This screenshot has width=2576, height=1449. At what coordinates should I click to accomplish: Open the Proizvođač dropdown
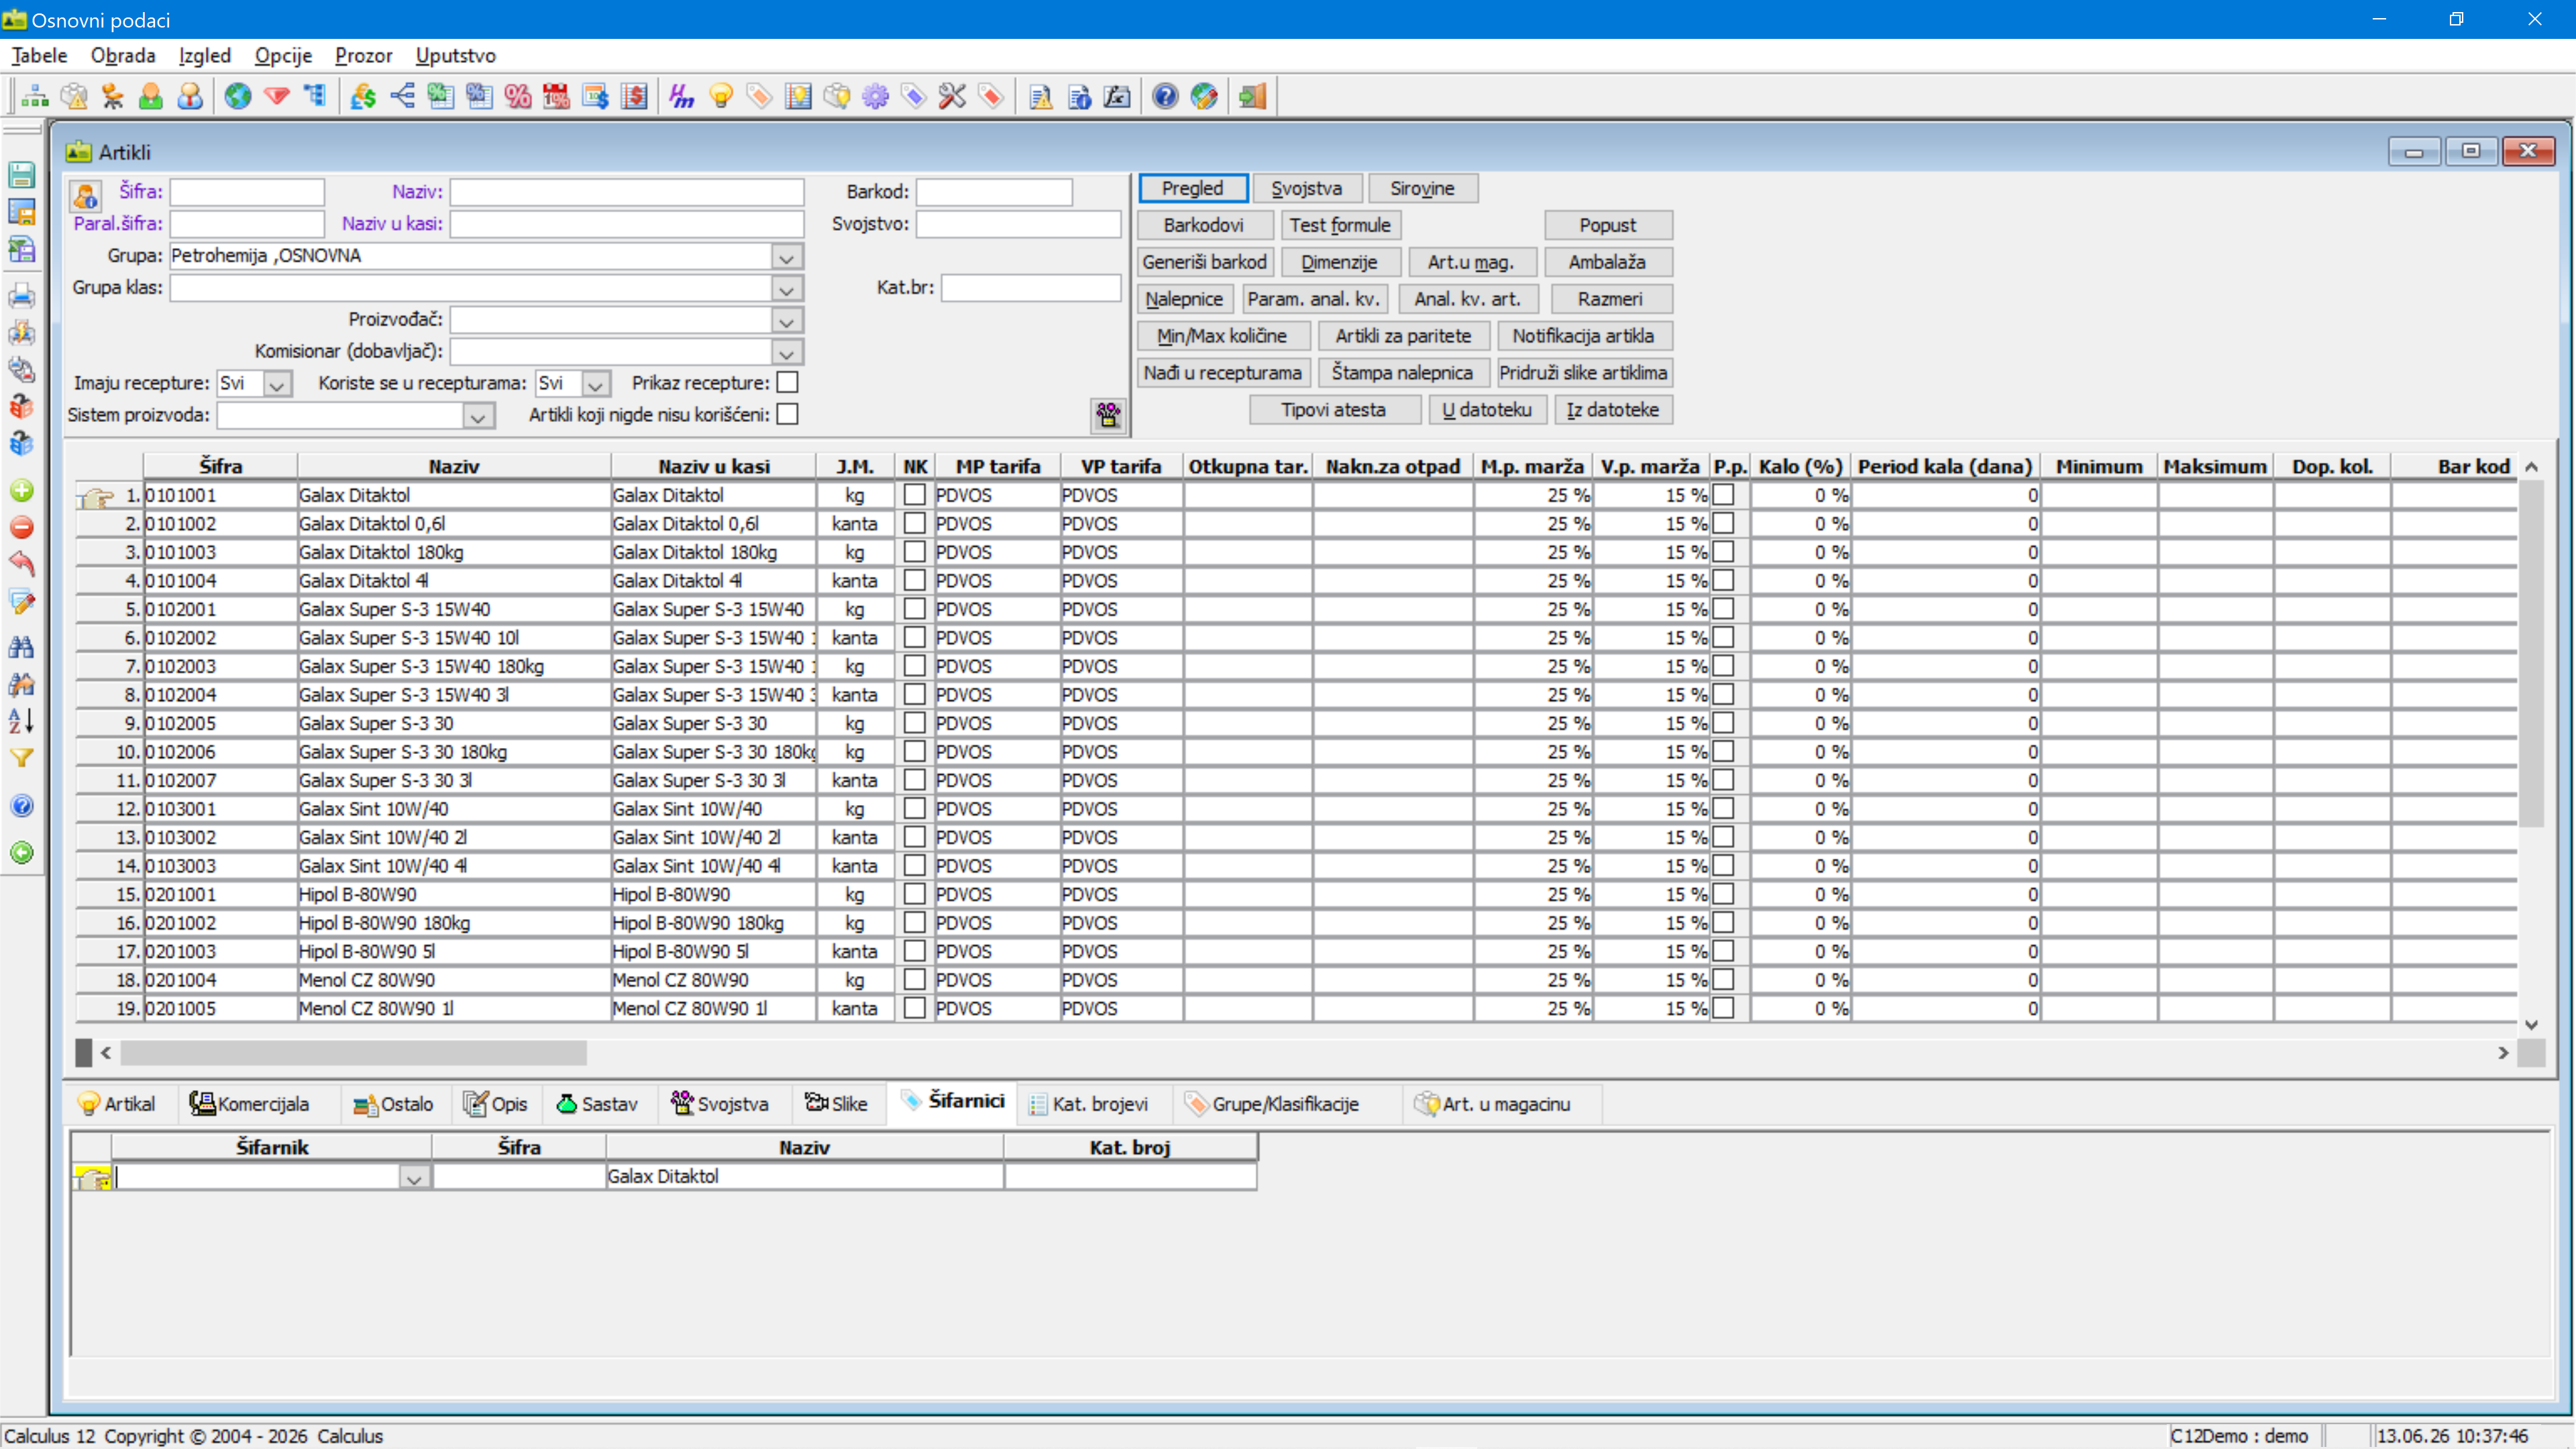(787, 321)
